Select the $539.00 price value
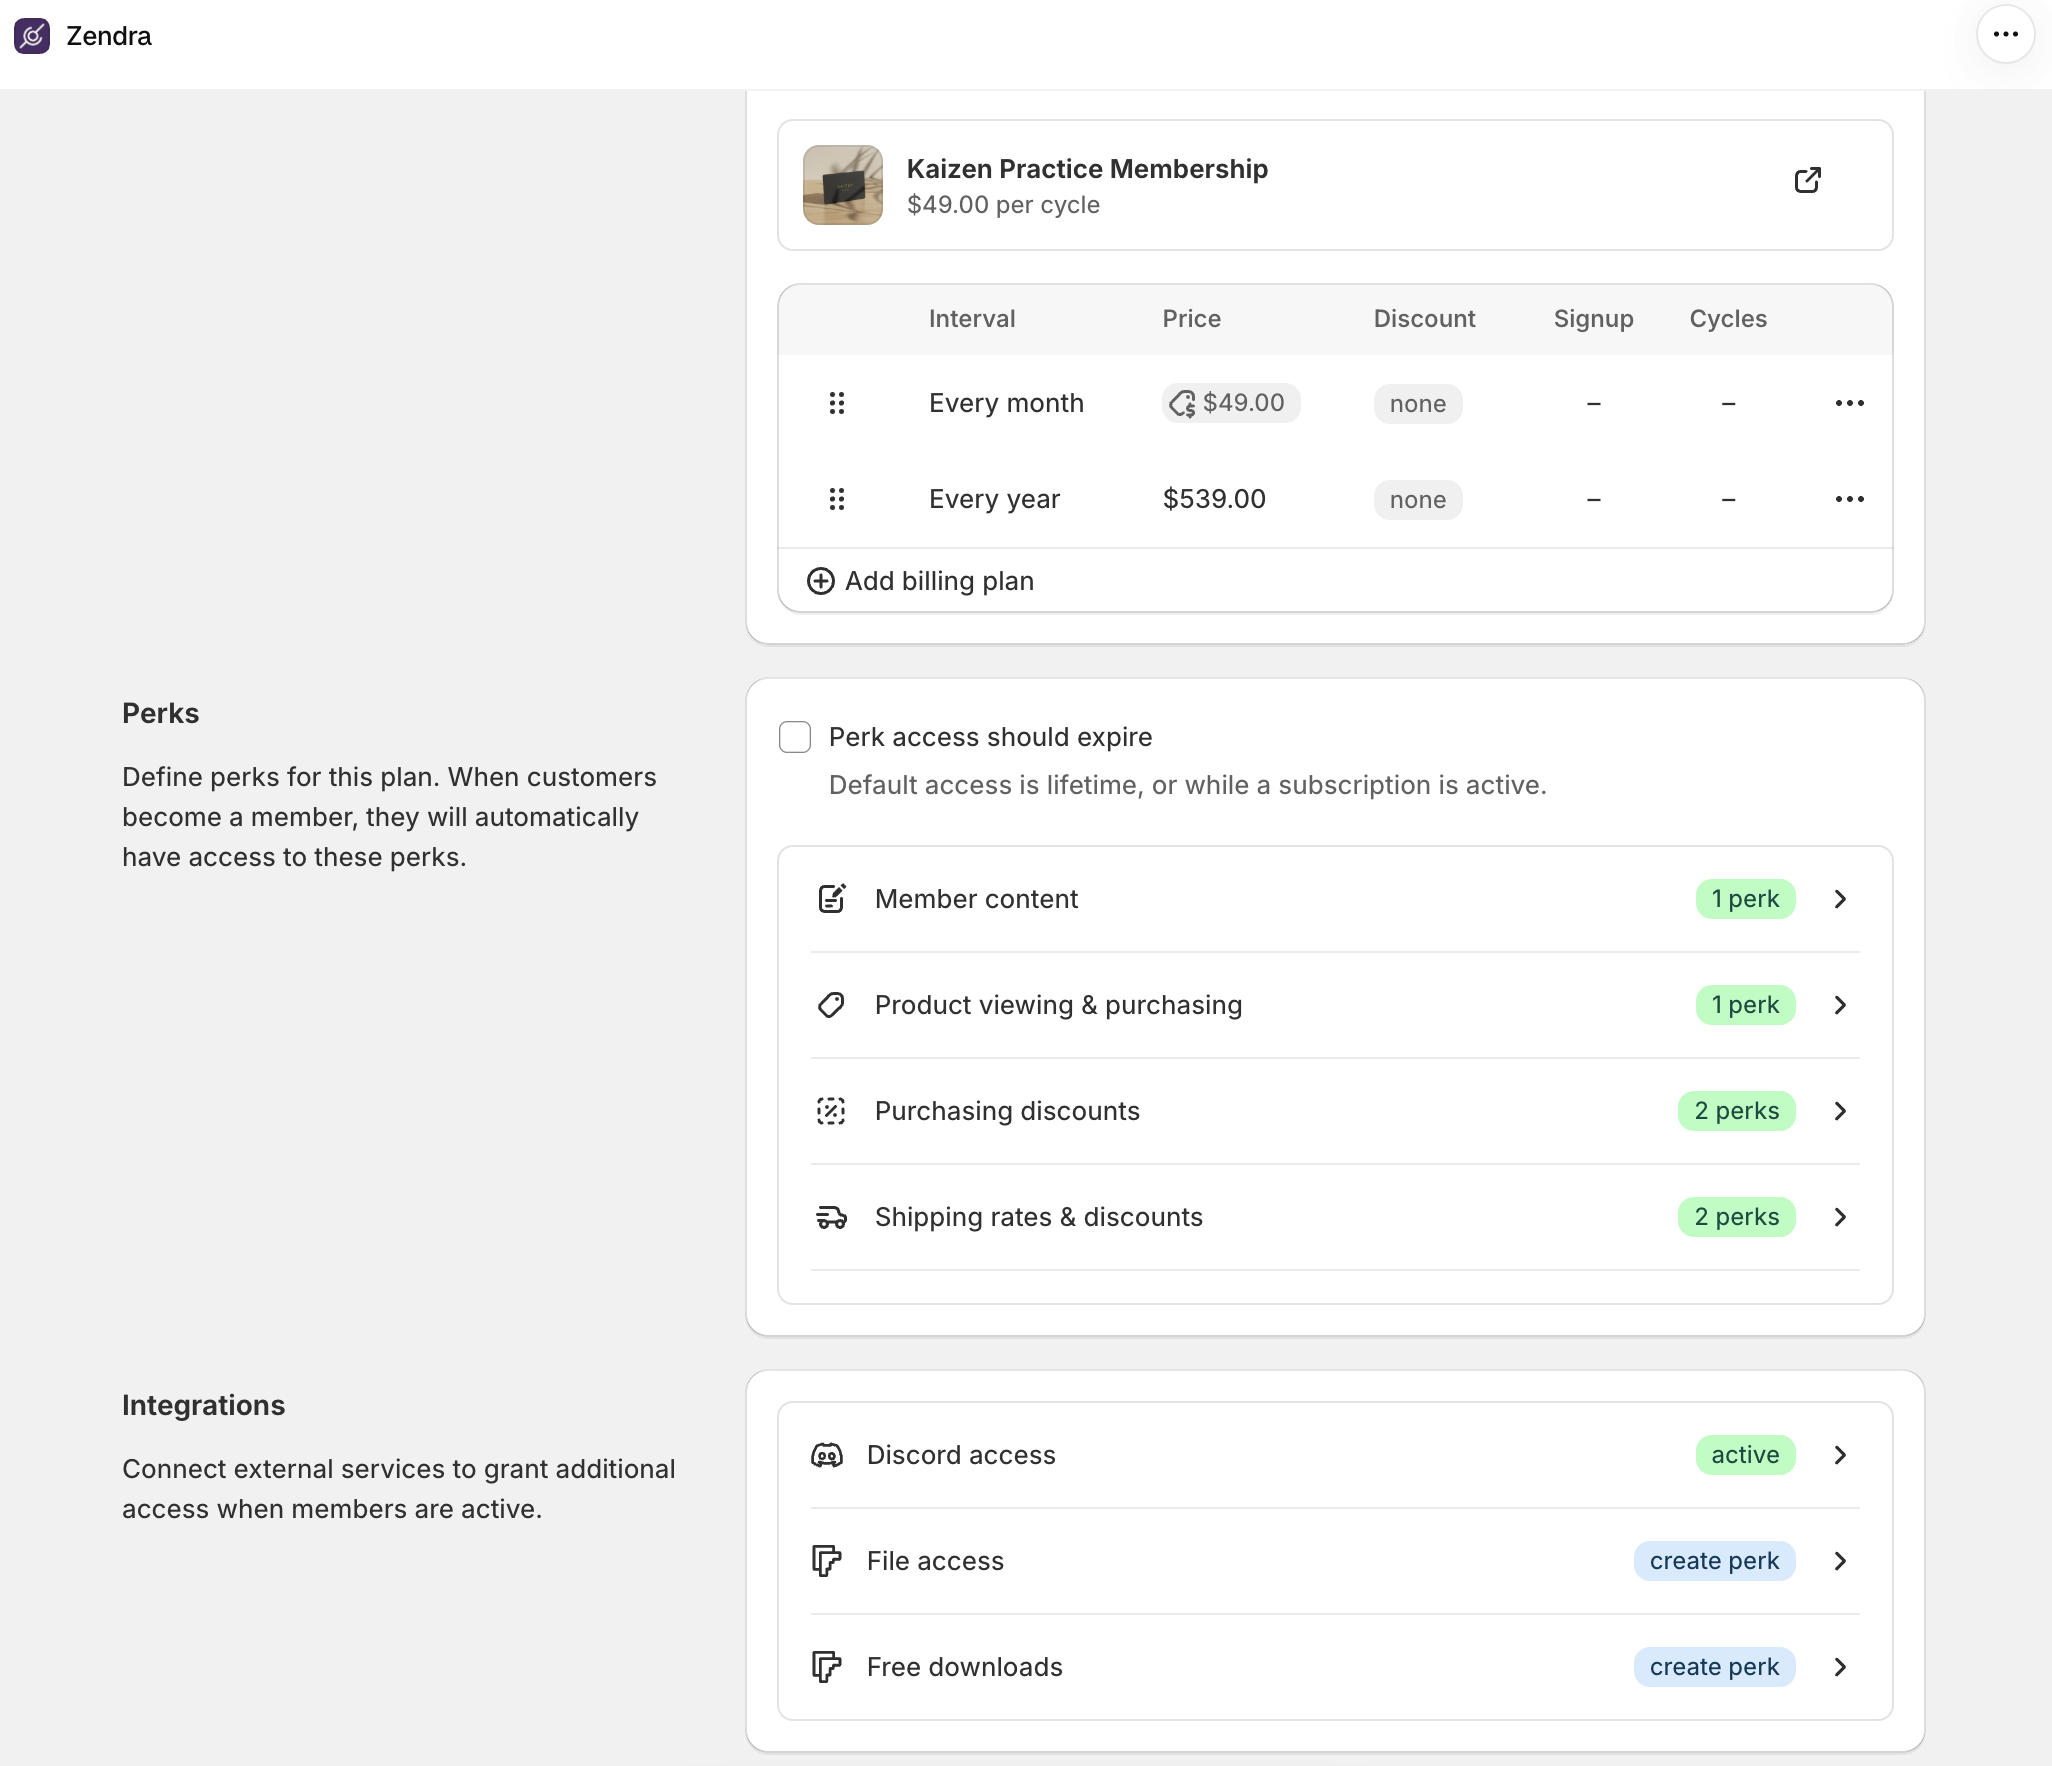Viewport: 2052px width, 1766px height. tap(1214, 499)
